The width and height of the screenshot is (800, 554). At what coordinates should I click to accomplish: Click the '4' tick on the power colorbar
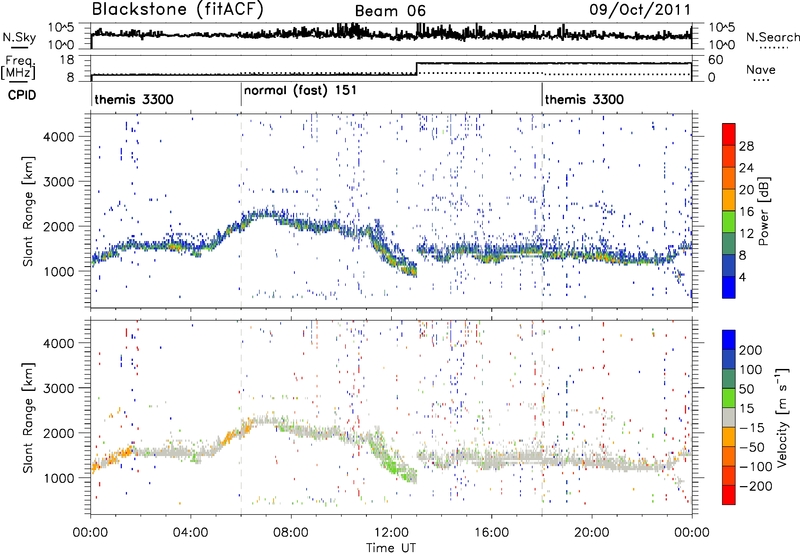742,277
